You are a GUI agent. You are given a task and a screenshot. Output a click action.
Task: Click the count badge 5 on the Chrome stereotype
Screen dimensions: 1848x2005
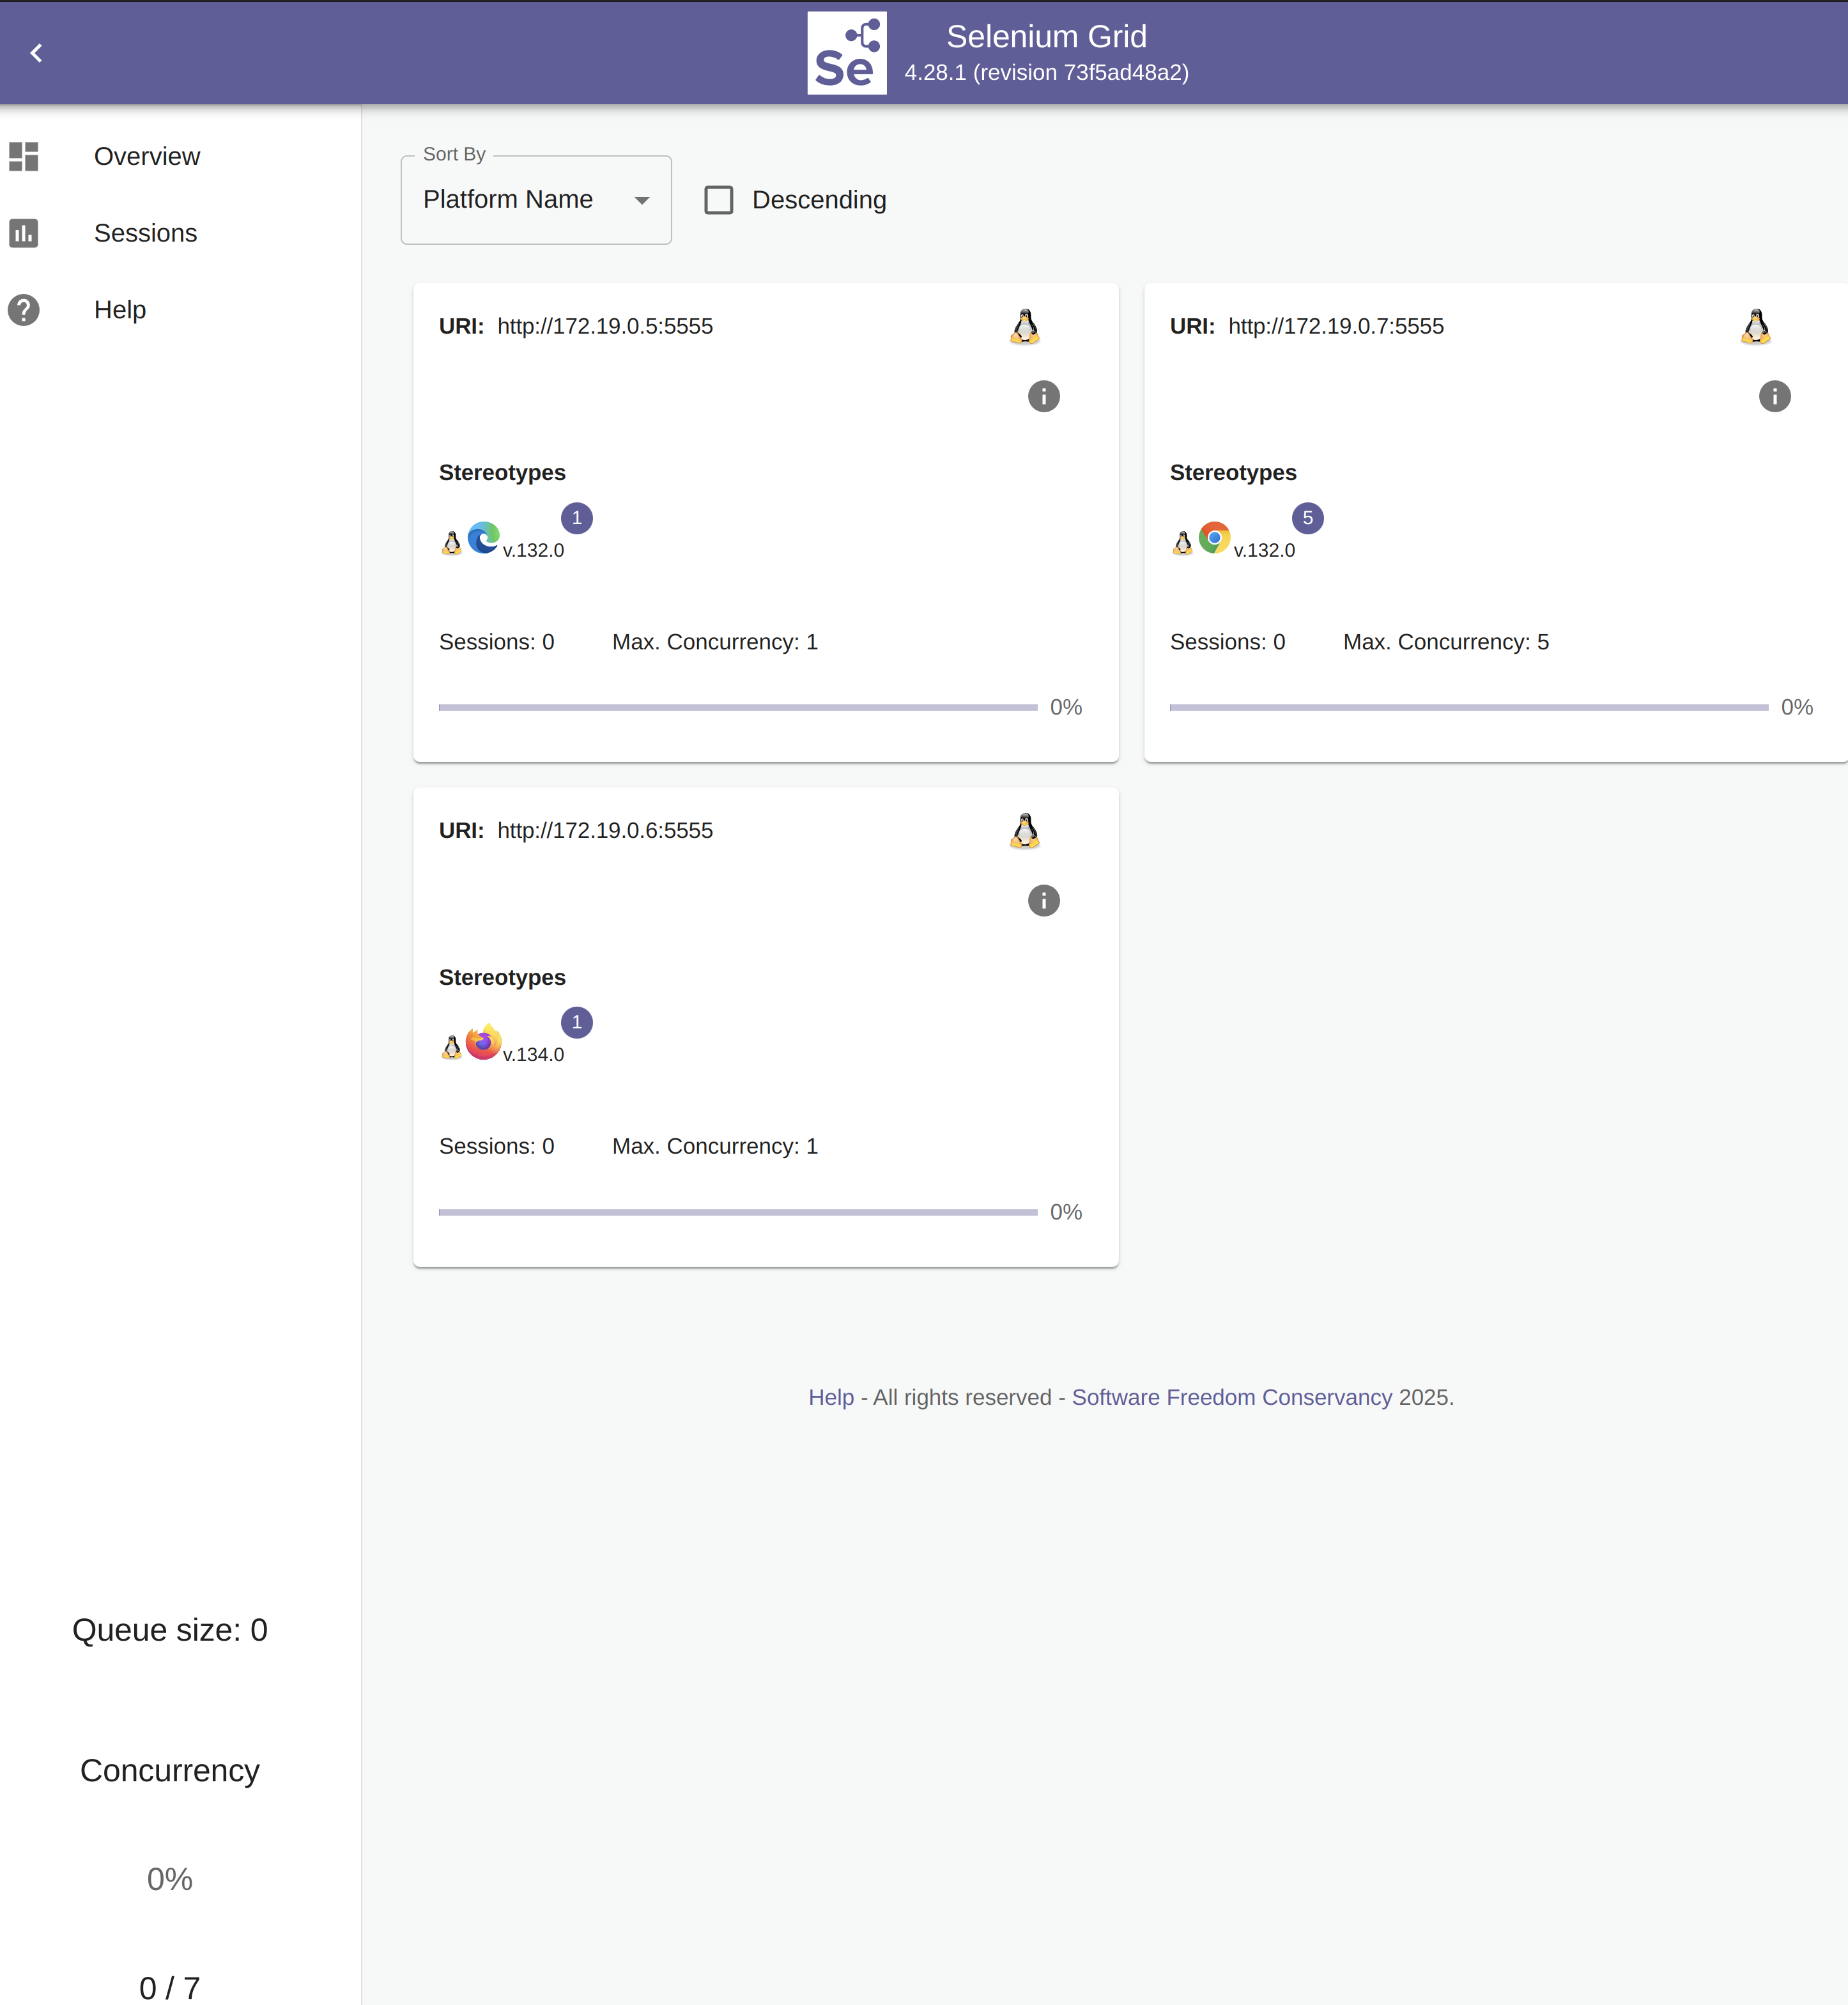(1307, 518)
